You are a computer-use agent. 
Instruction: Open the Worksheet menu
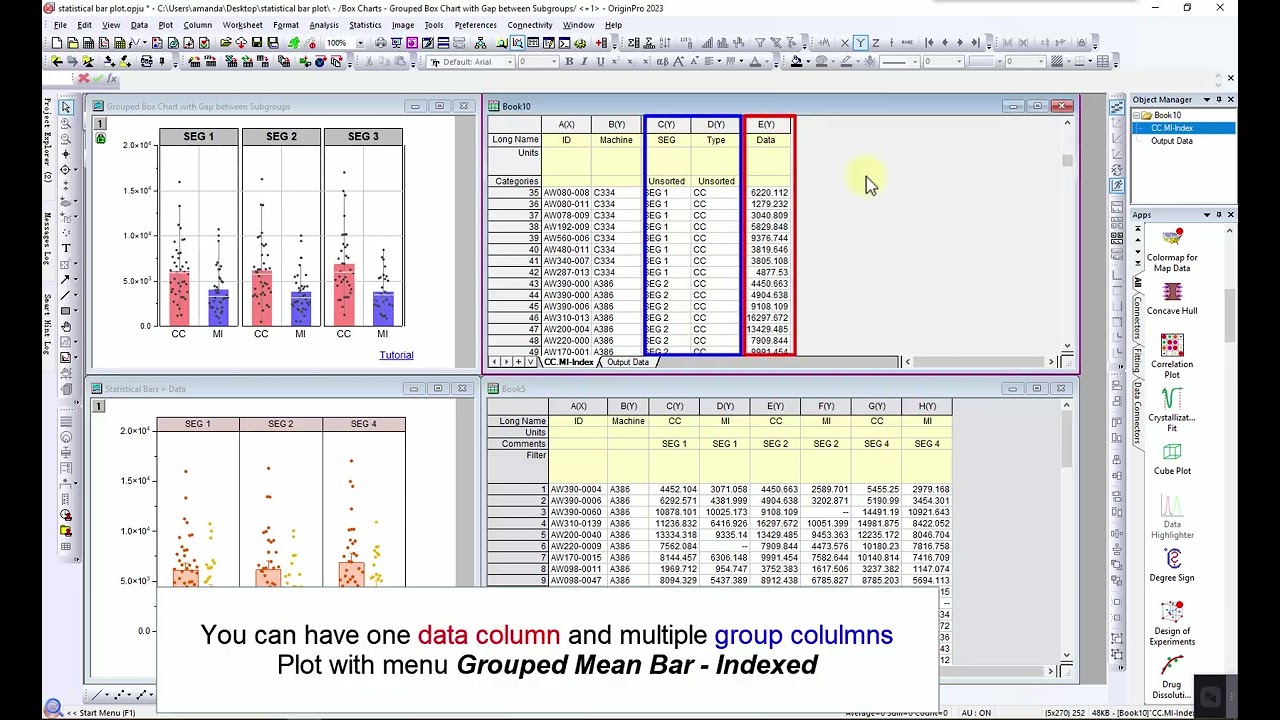242,25
